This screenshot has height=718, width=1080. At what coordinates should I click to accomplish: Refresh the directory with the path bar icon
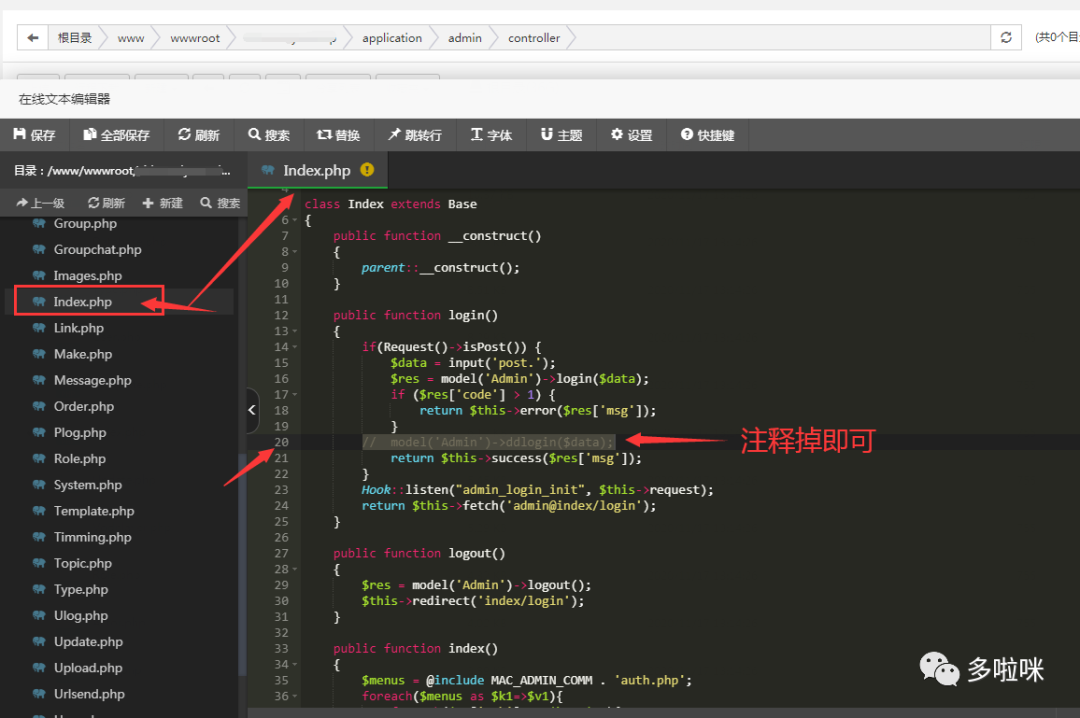click(x=1006, y=38)
